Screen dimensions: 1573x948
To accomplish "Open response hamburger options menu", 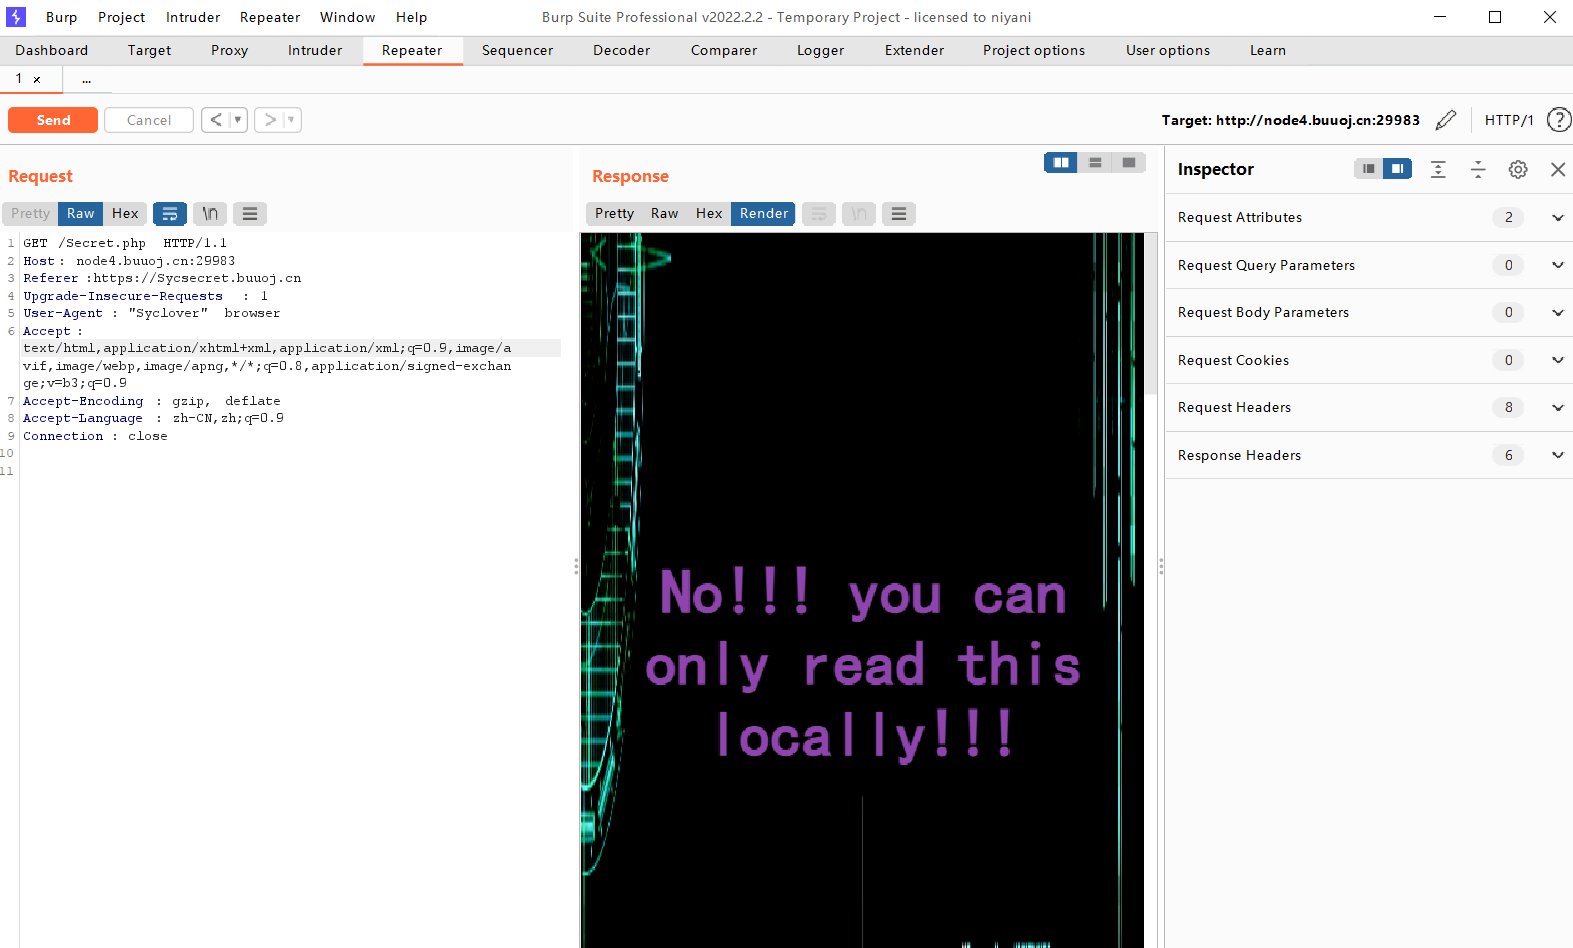I will click(x=899, y=213).
